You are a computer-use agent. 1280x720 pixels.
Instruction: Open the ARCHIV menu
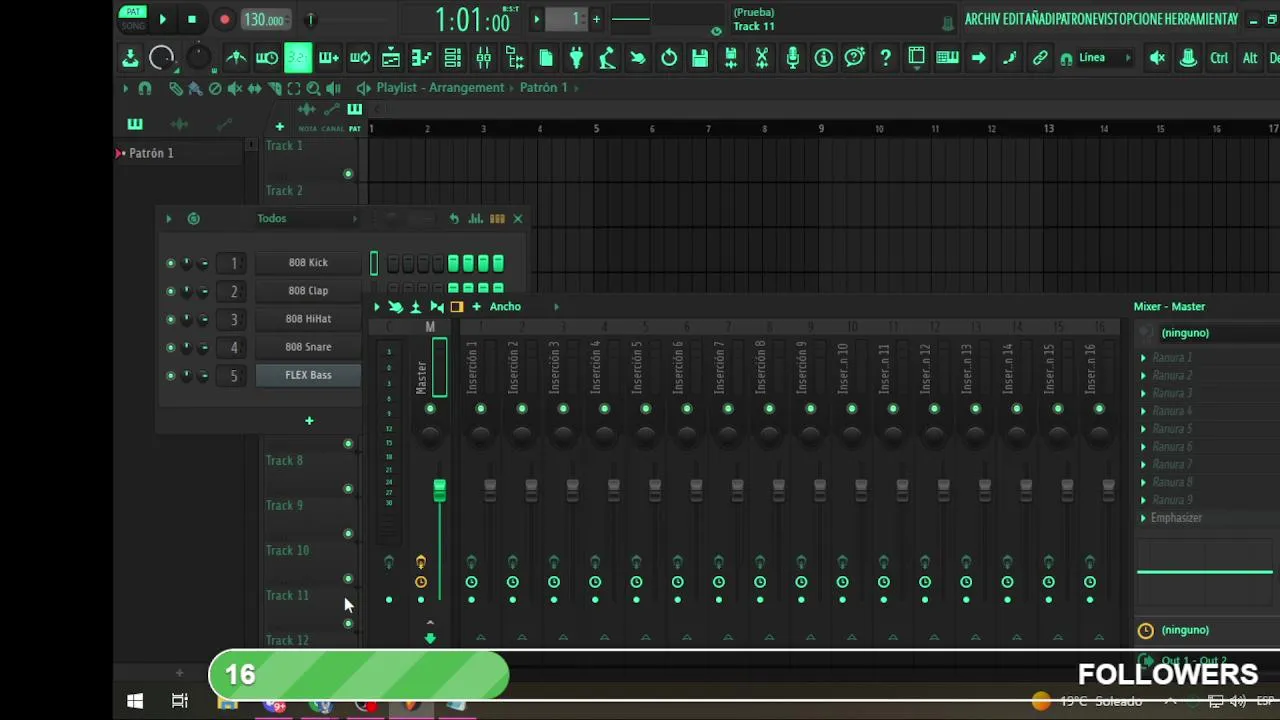click(983, 19)
